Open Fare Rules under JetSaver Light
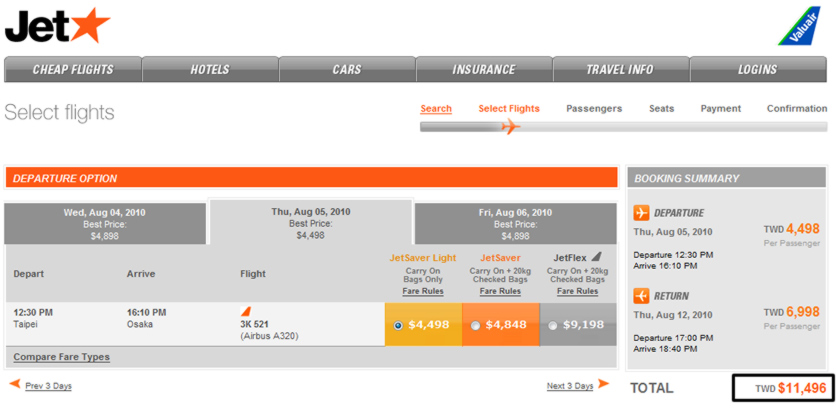 [423, 291]
